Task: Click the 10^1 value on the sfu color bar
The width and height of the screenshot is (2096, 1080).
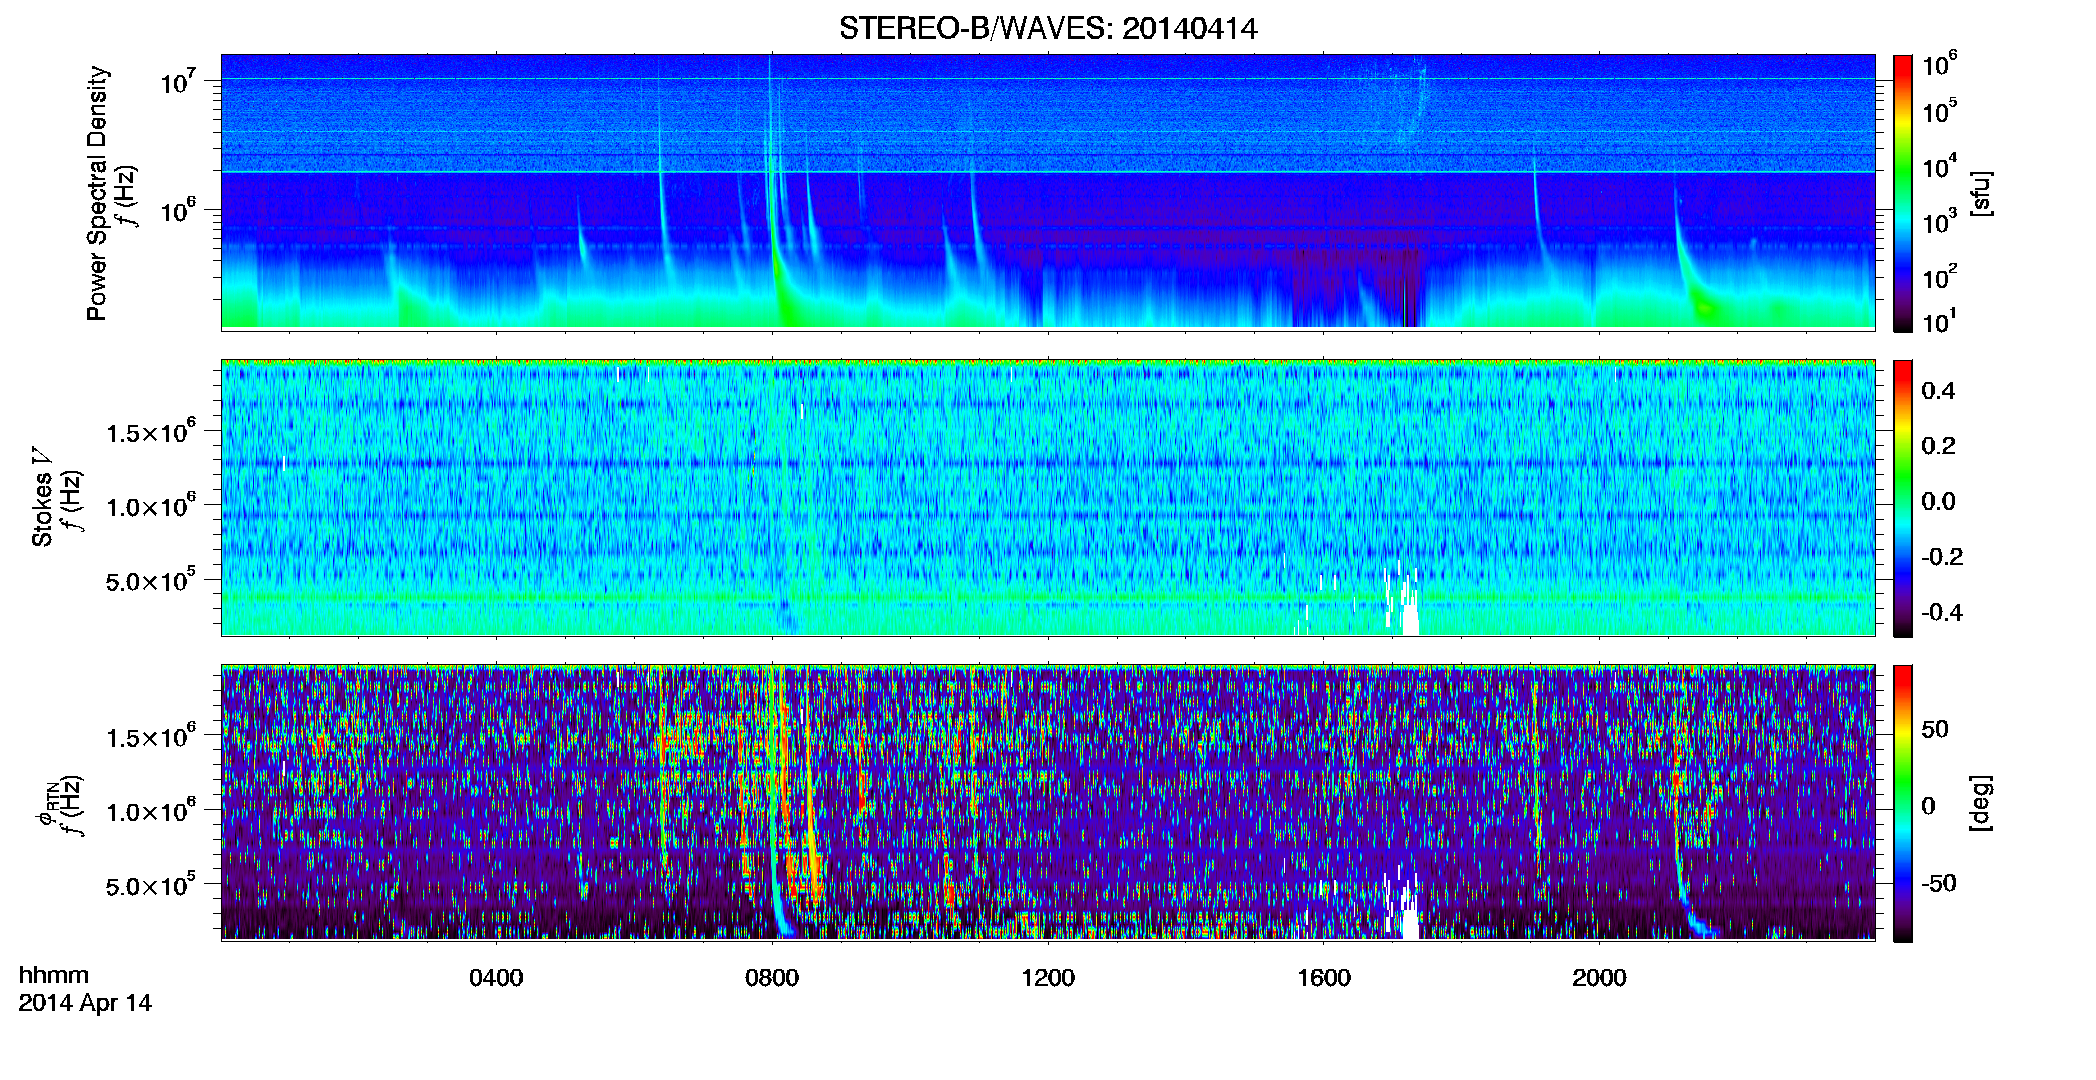Action: (1940, 321)
